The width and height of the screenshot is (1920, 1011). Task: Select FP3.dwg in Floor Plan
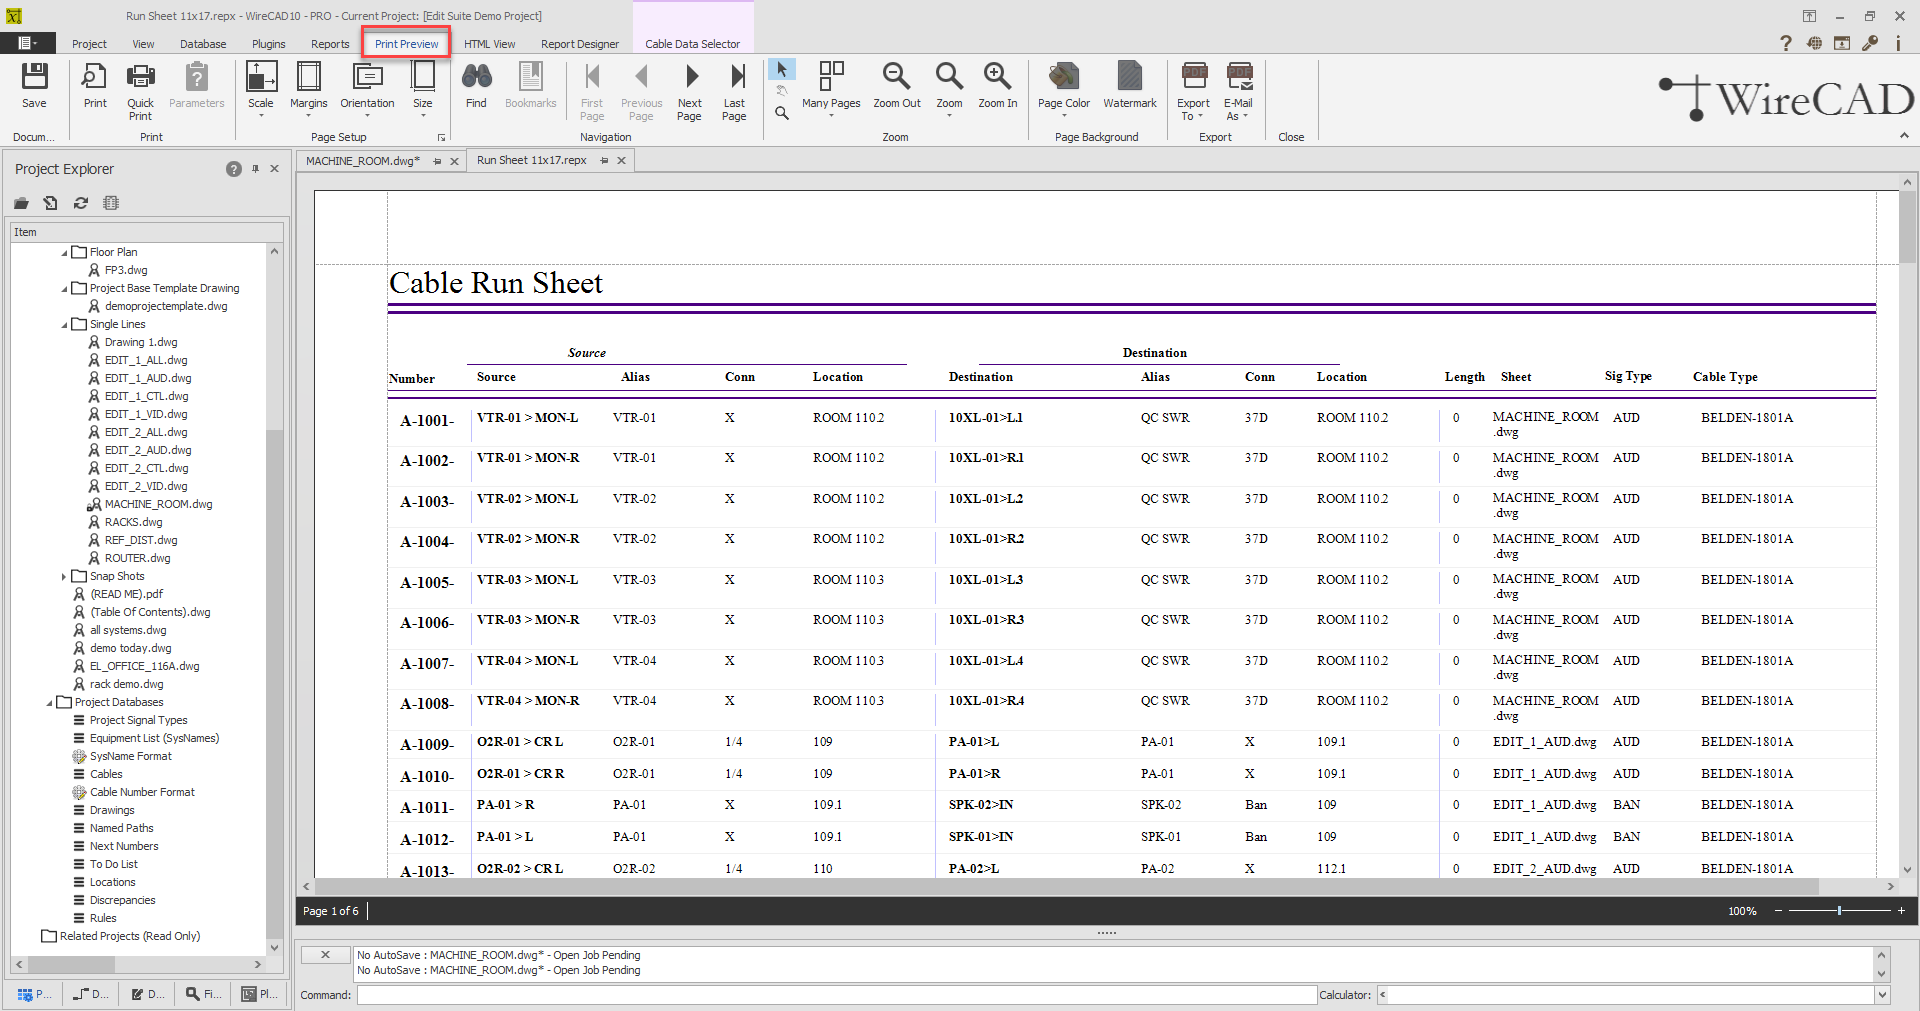(x=126, y=271)
